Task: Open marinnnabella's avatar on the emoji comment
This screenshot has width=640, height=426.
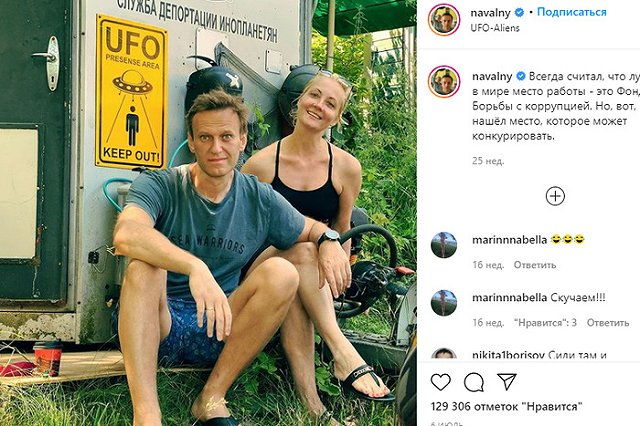Action: [444, 245]
